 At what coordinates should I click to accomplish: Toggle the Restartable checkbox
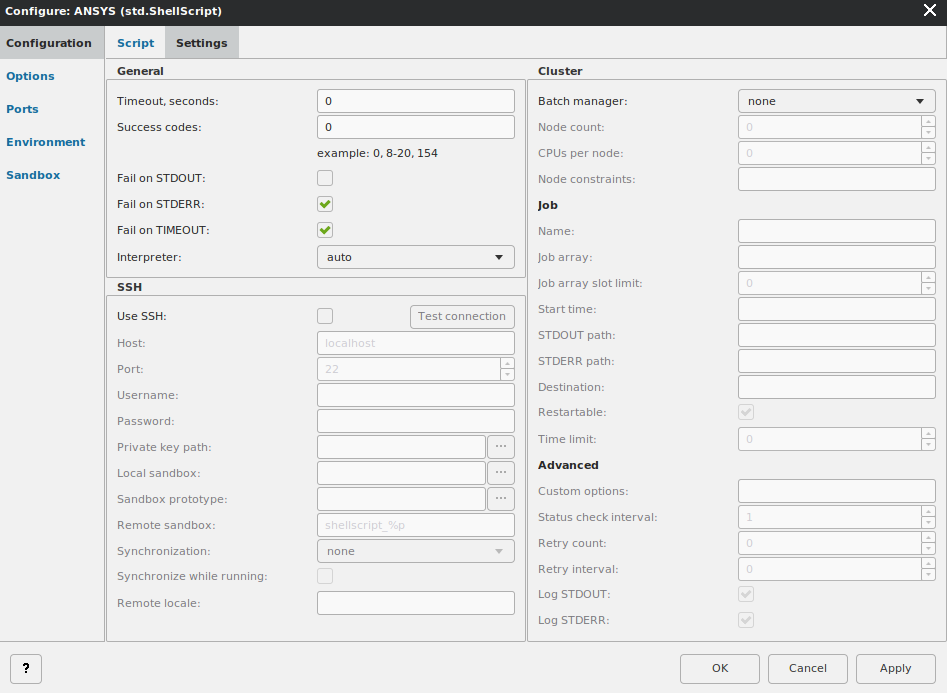(746, 412)
